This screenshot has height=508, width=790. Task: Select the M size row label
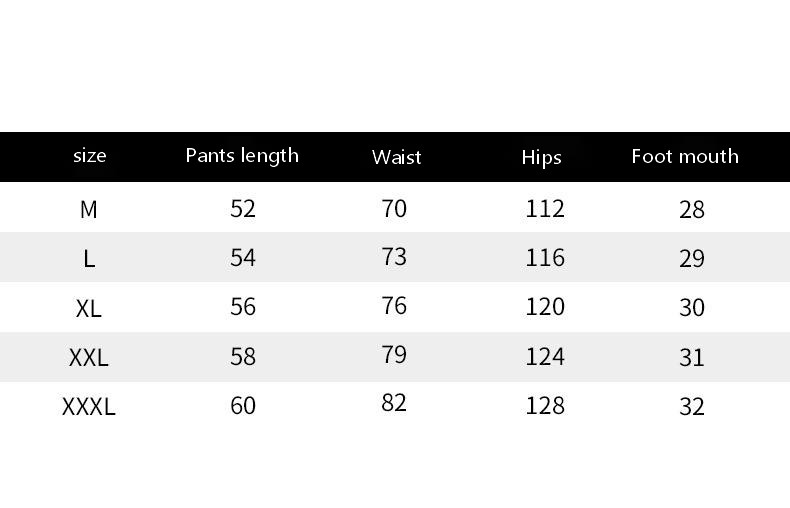89,209
